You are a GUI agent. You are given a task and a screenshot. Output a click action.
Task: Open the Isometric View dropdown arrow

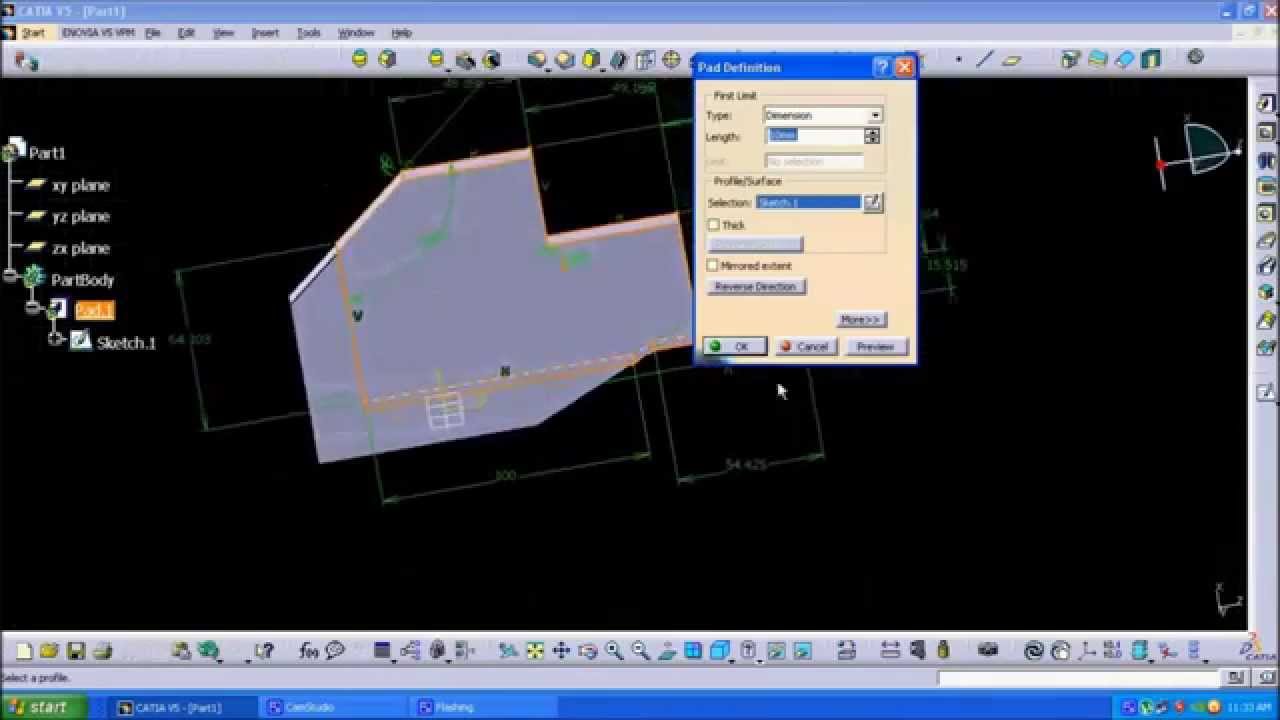733,659
